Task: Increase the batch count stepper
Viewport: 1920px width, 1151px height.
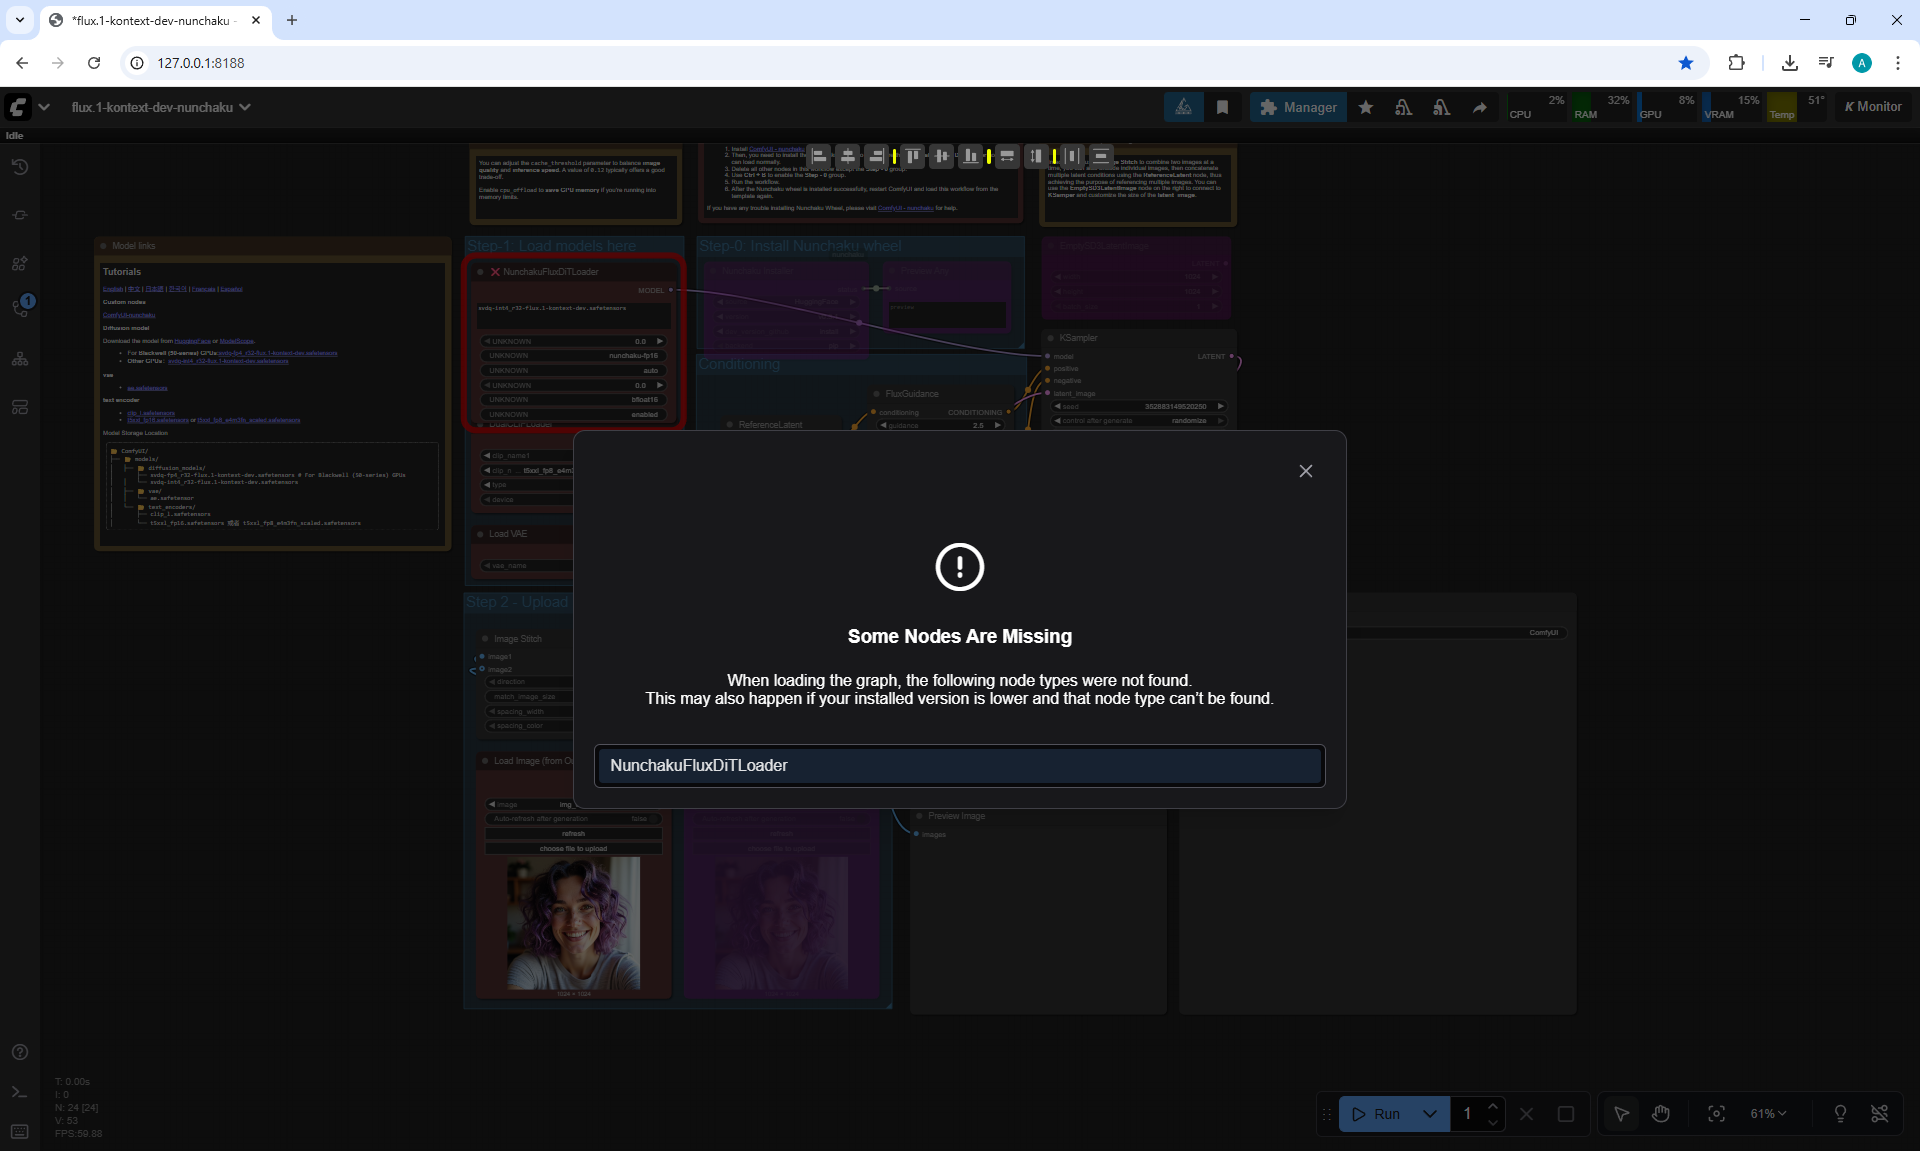Action: click(x=1493, y=1106)
